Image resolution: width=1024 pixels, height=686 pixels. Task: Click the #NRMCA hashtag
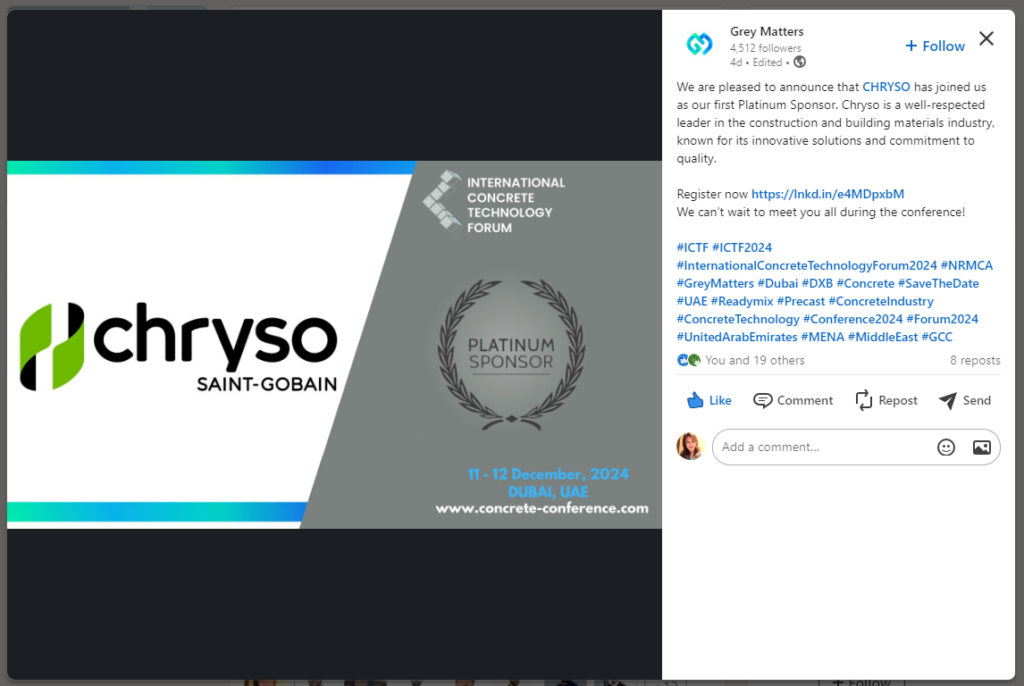tap(967, 265)
